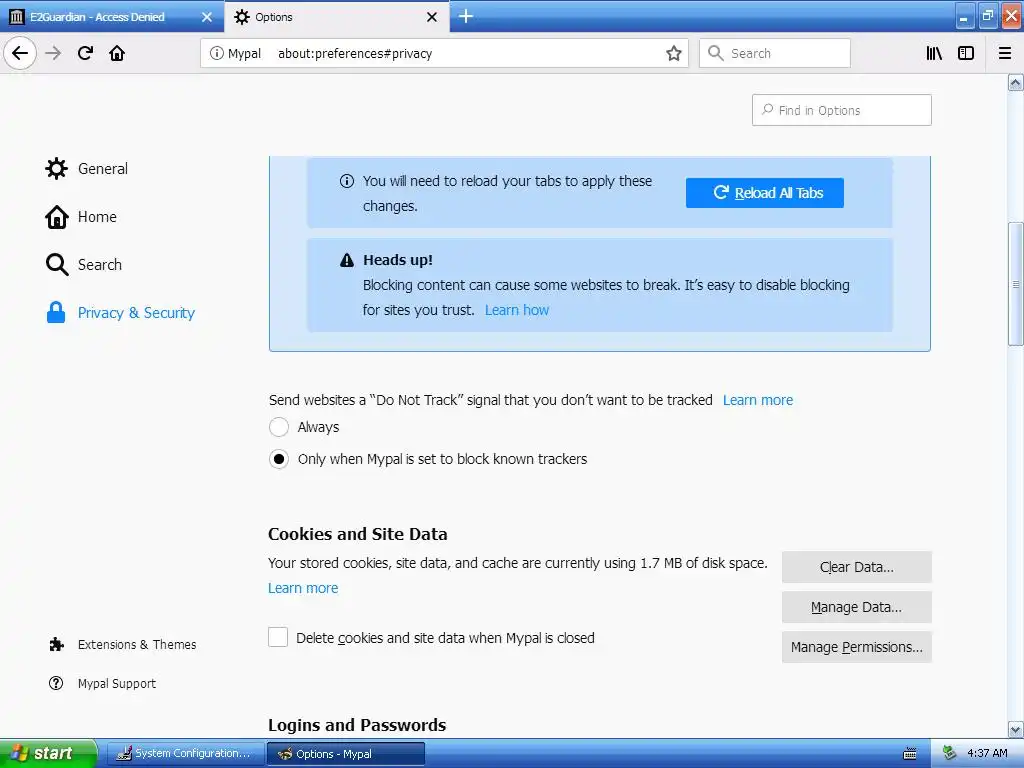Switch to System Configuration taskbar window
1024x768 pixels.
click(185, 753)
